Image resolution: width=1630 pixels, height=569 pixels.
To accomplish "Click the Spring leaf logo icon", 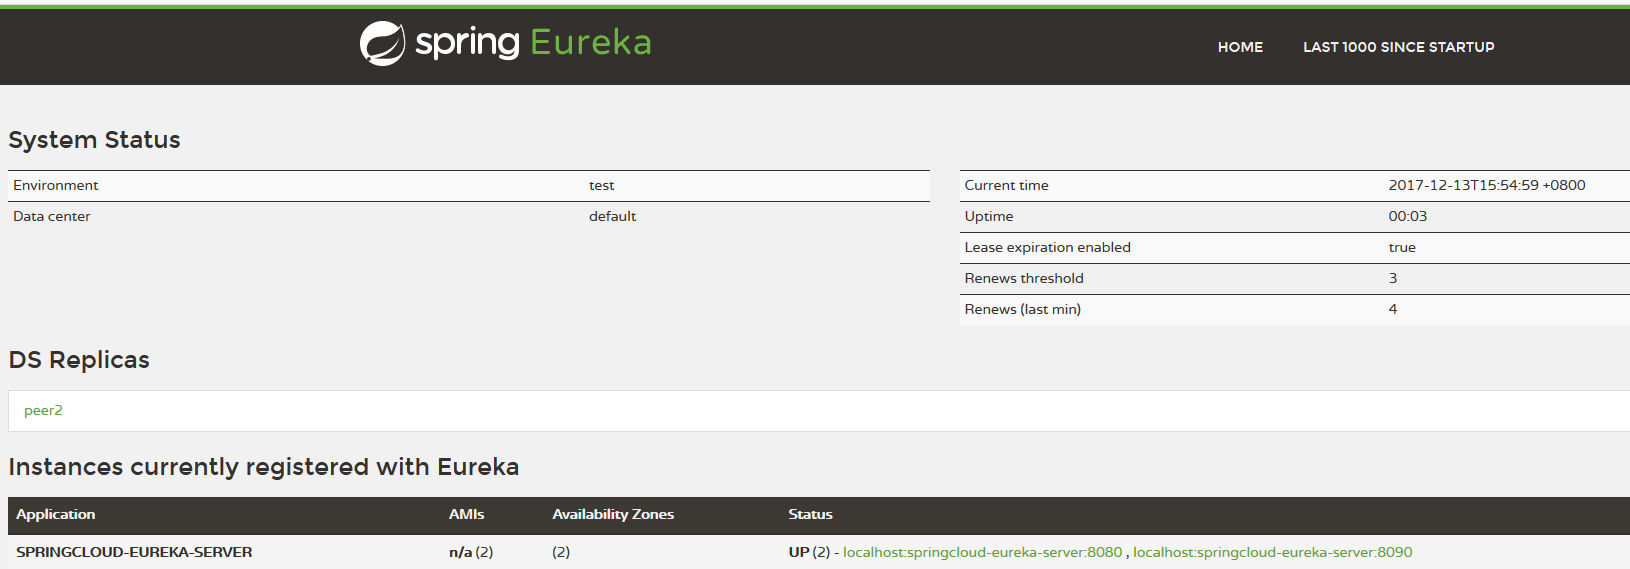I will pyautogui.click(x=382, y=43).
